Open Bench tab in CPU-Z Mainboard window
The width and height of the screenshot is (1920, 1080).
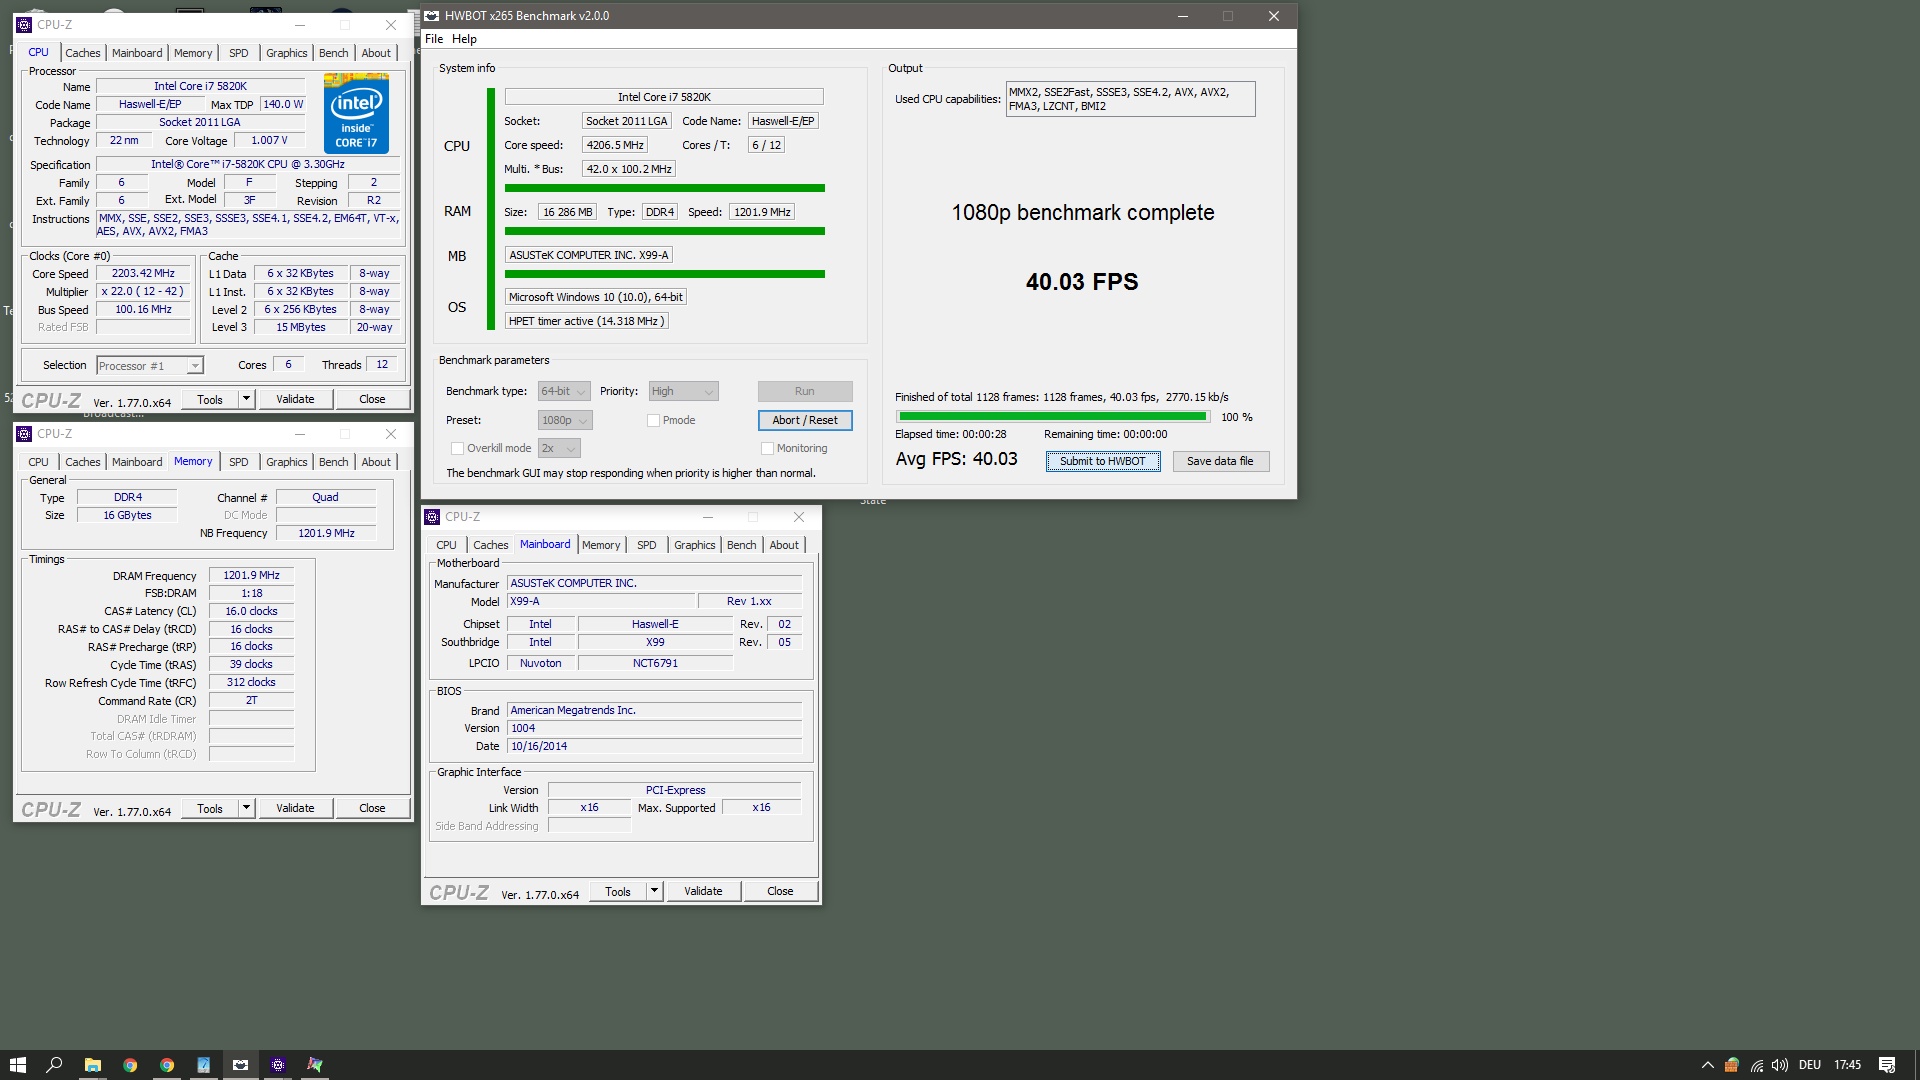(741, 545)
